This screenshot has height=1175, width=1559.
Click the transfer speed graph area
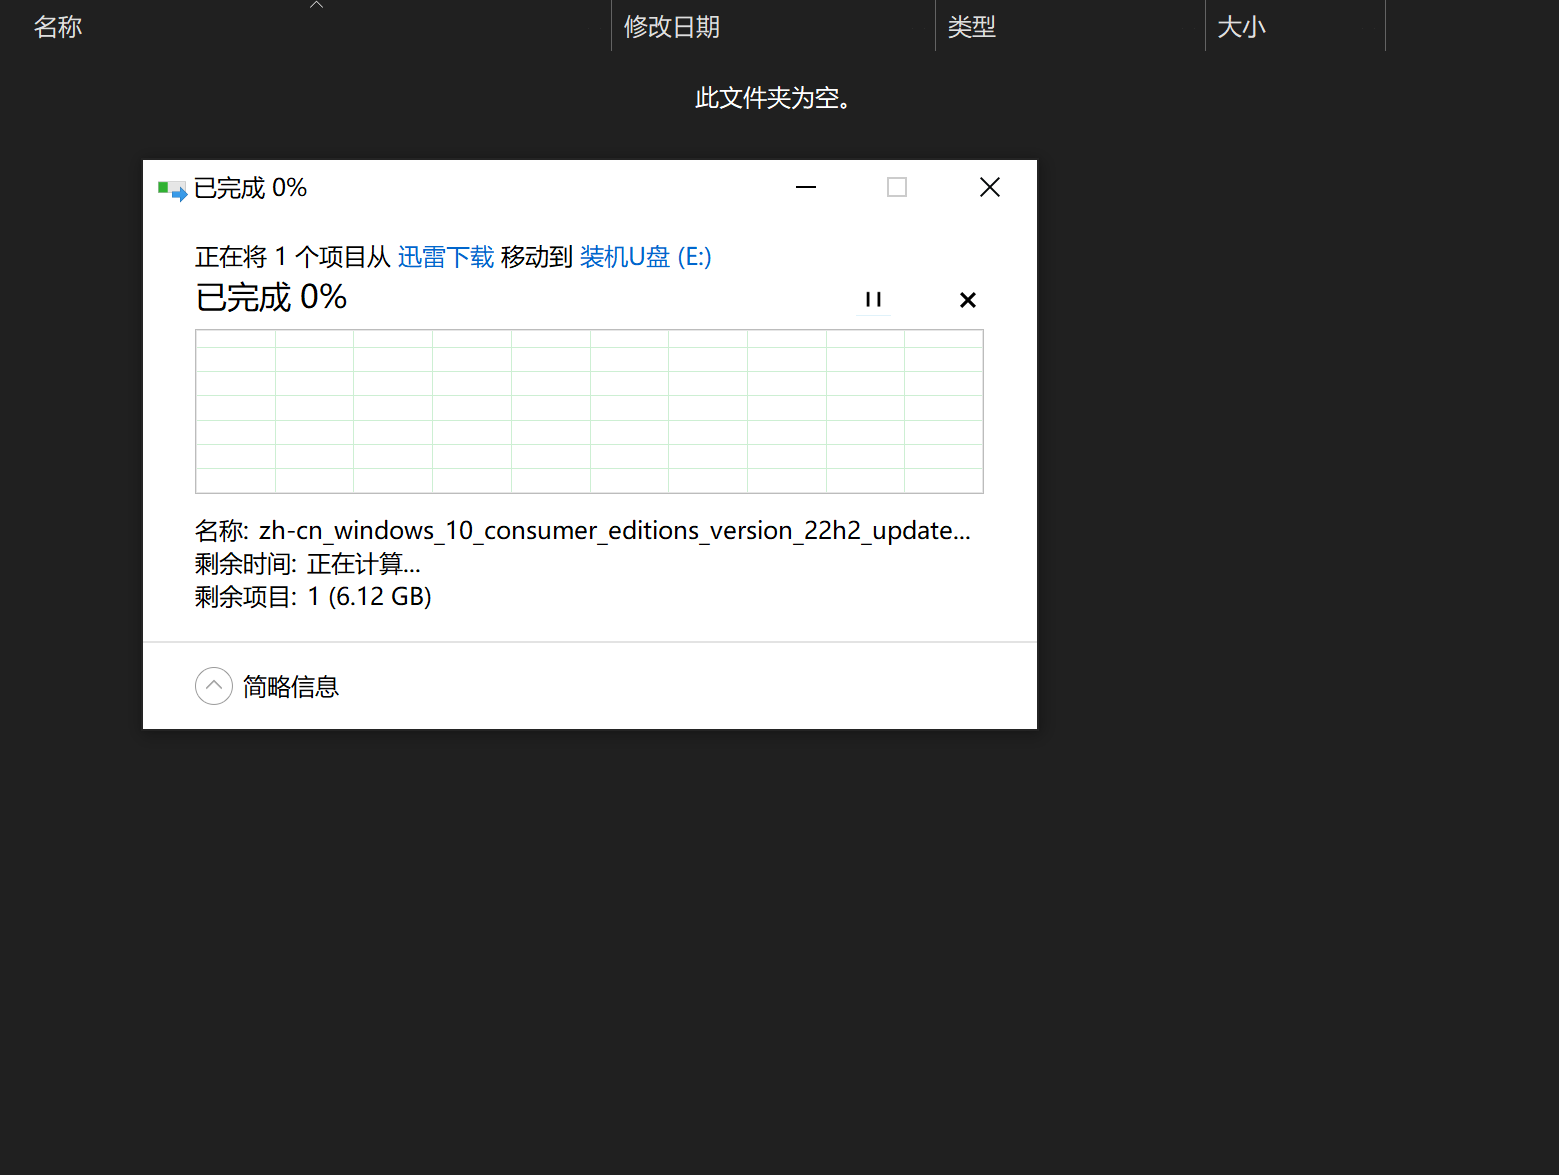click(x=589, y=411)
